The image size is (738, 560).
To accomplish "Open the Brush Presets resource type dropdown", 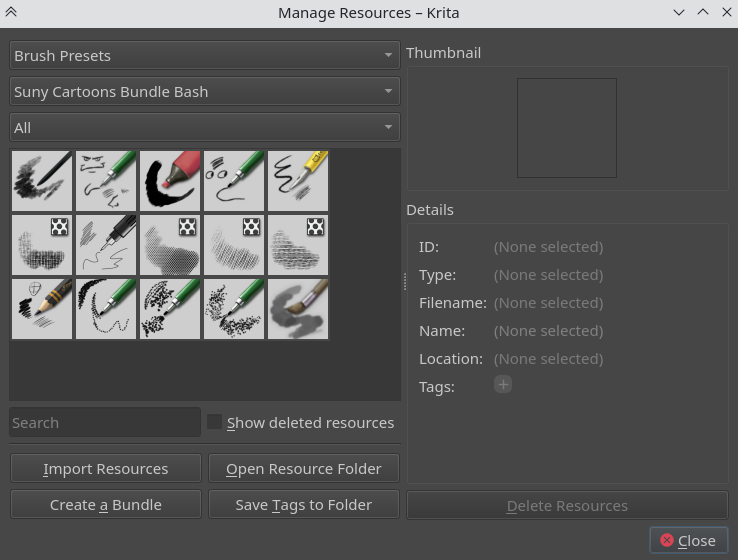I will coord(204,56).
